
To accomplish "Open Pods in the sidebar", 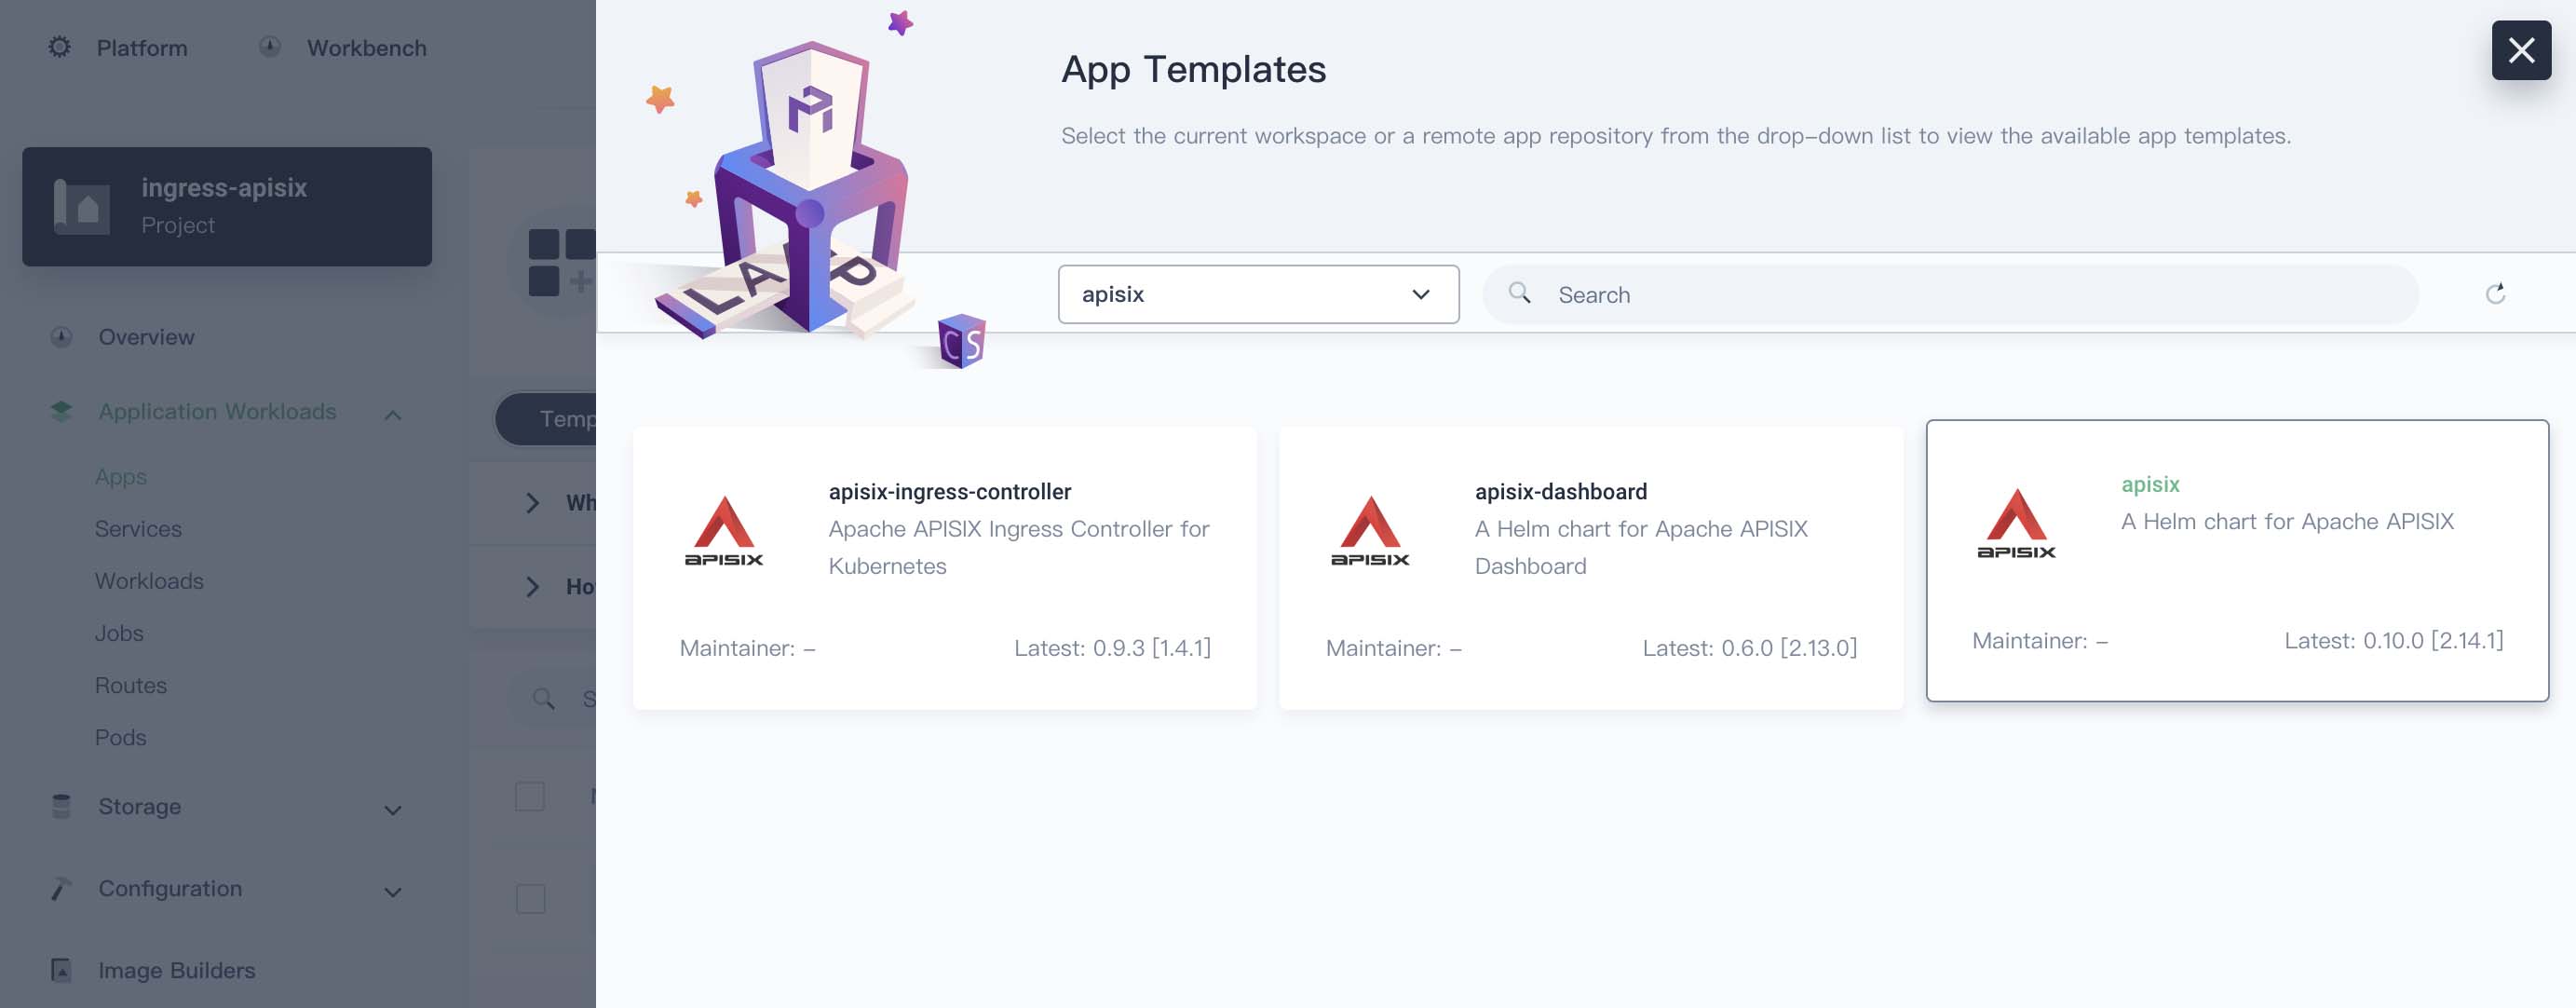I will click(120, 737).
